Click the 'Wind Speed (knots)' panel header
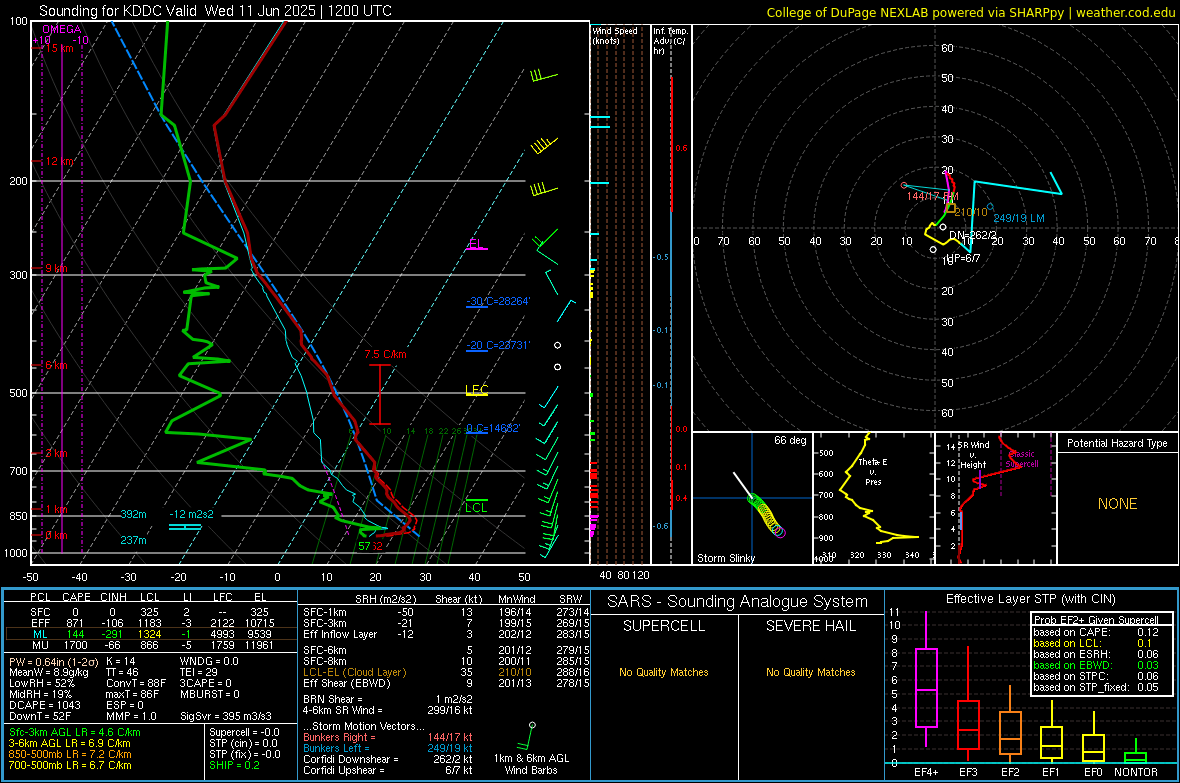 [x=615, y=35]
